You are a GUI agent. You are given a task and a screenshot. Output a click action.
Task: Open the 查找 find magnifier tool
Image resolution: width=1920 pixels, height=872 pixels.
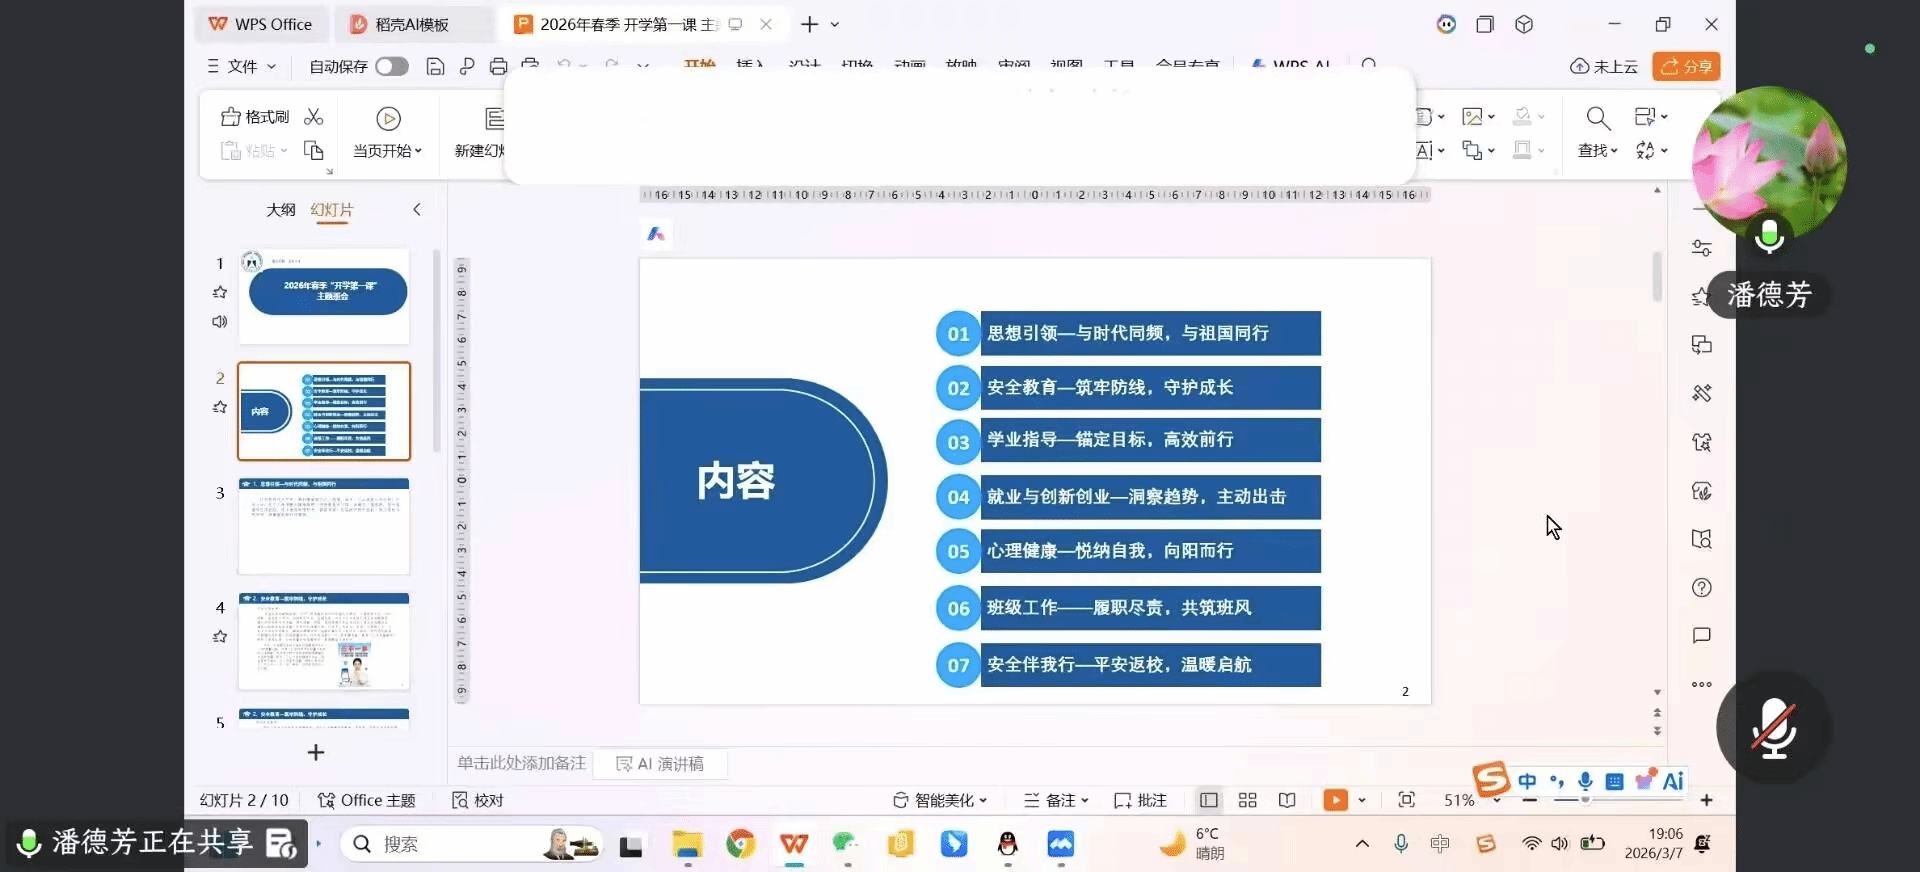1598,119
